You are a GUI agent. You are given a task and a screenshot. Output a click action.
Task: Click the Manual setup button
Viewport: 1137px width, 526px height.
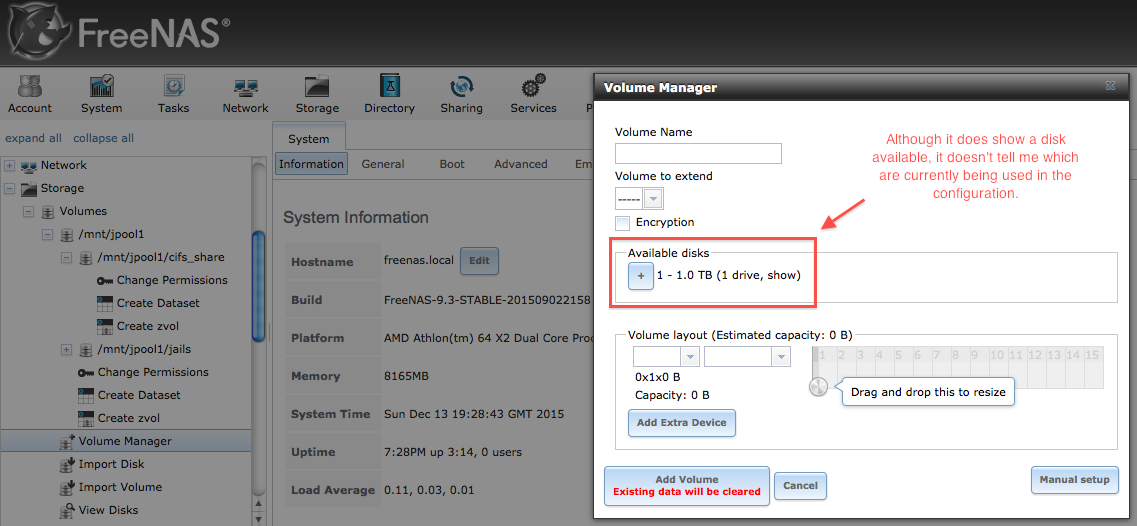click(1075, 480)
